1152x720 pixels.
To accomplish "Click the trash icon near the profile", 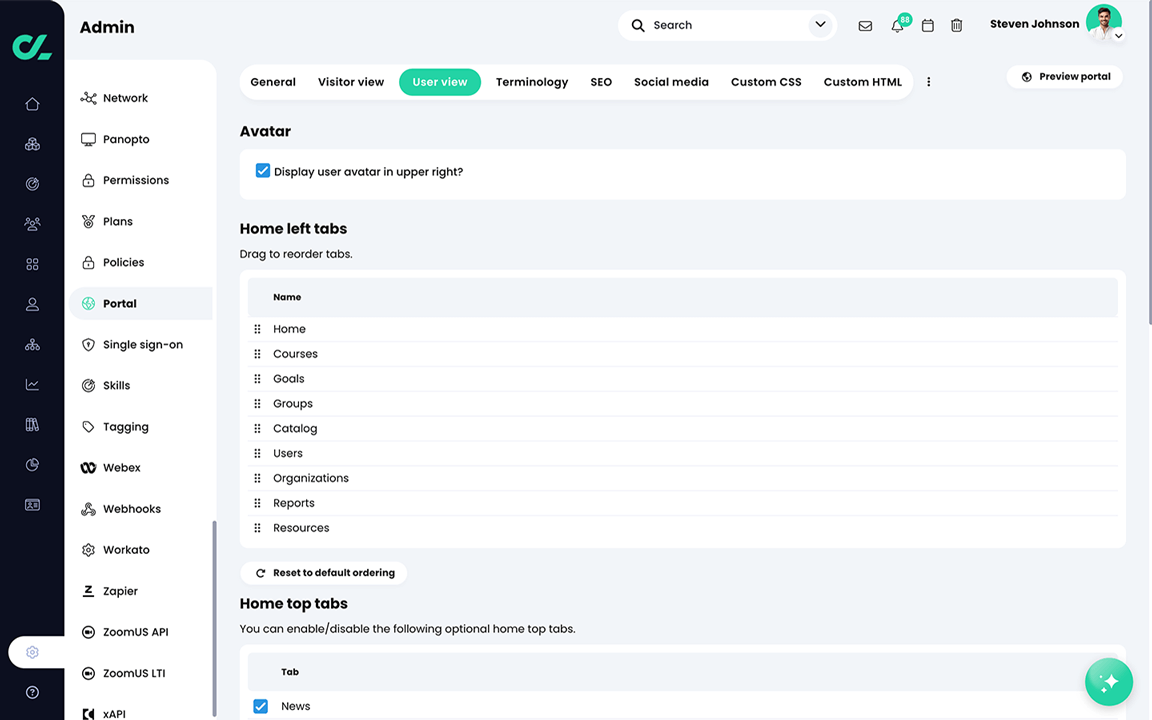I will pos(956,25).
